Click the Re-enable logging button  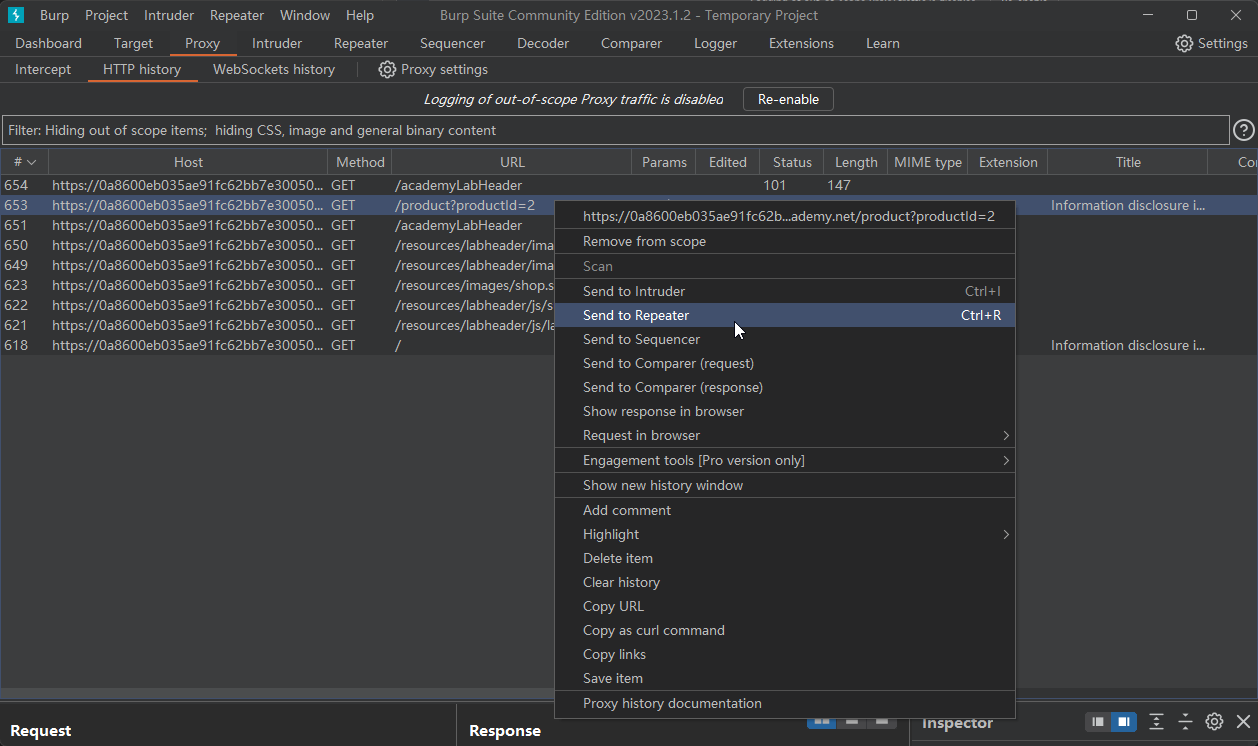pos(788,99)
